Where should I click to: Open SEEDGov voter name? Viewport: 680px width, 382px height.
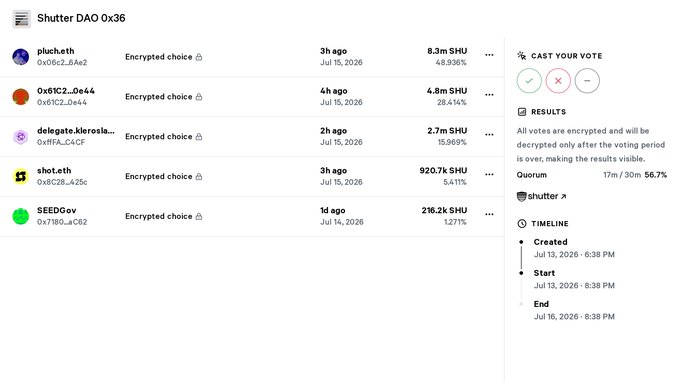[x=57, y=210]
